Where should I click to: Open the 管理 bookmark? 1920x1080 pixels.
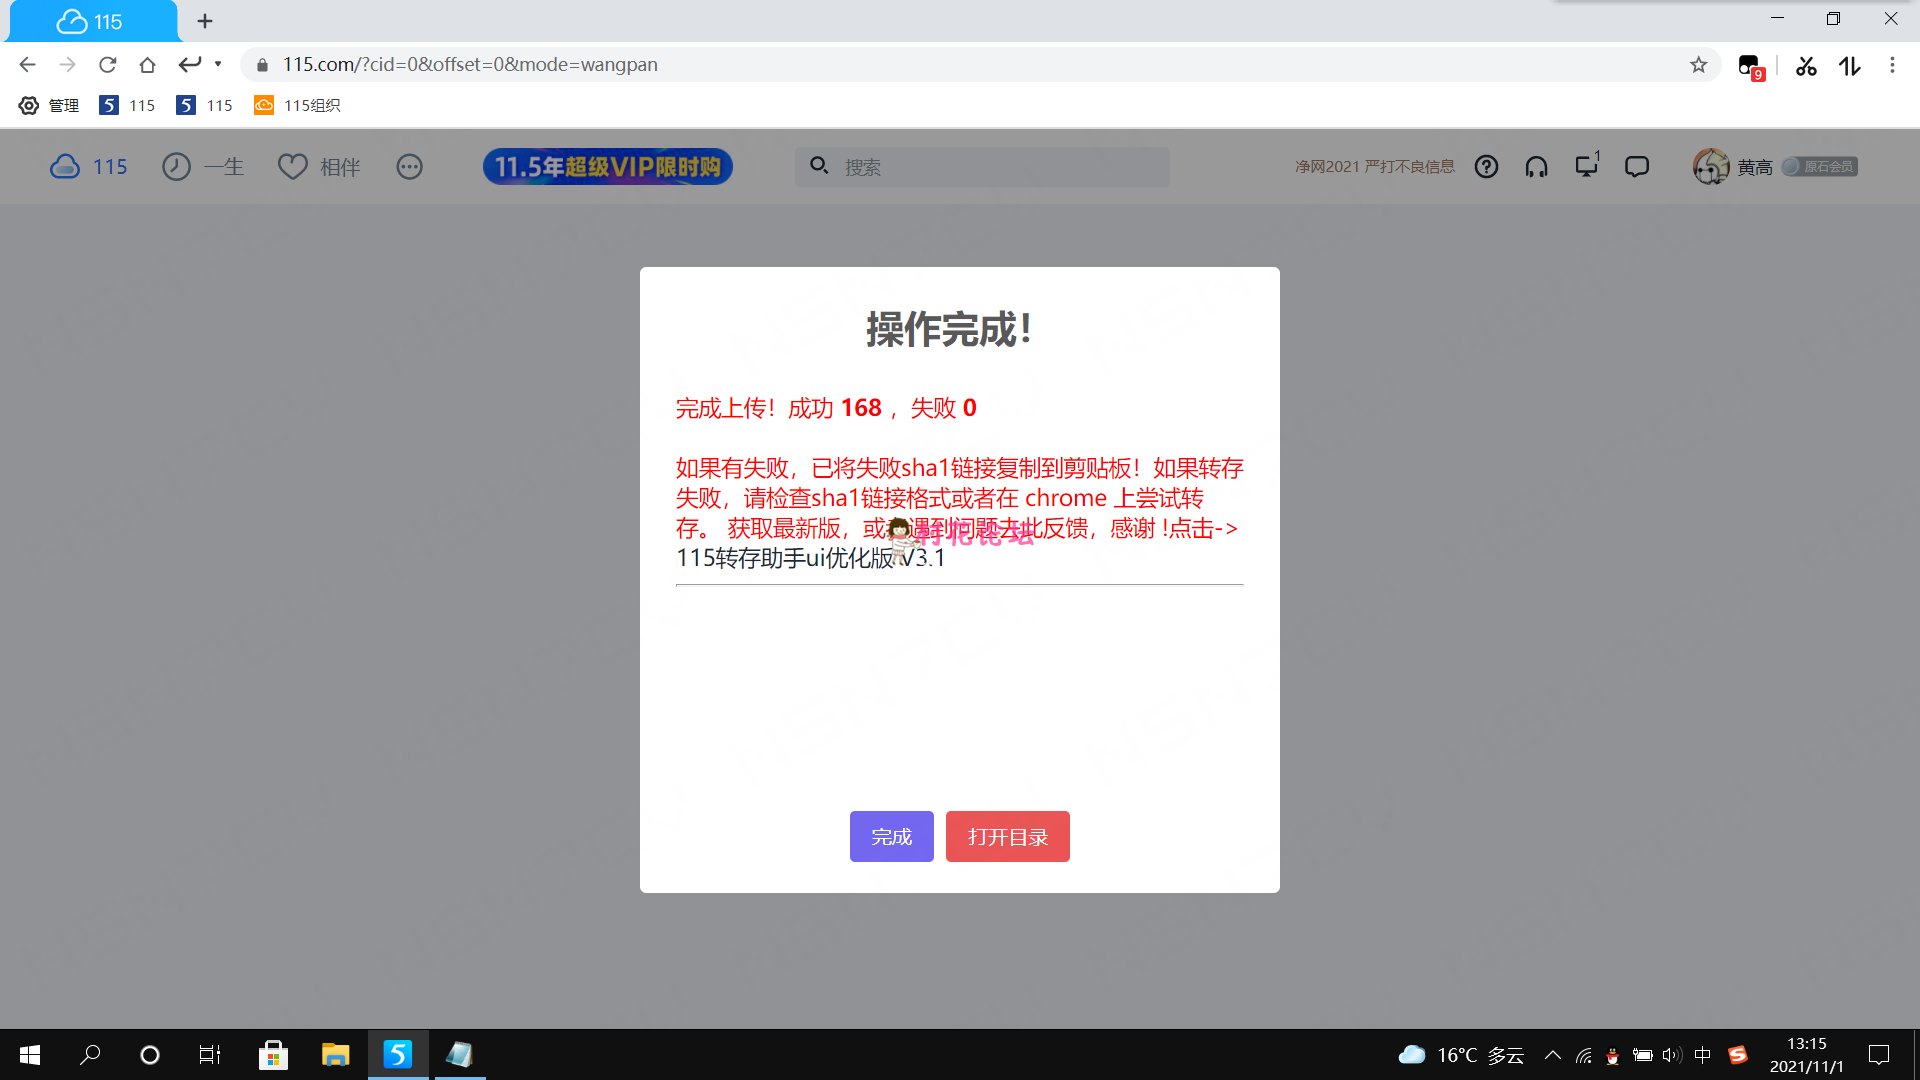49,105
